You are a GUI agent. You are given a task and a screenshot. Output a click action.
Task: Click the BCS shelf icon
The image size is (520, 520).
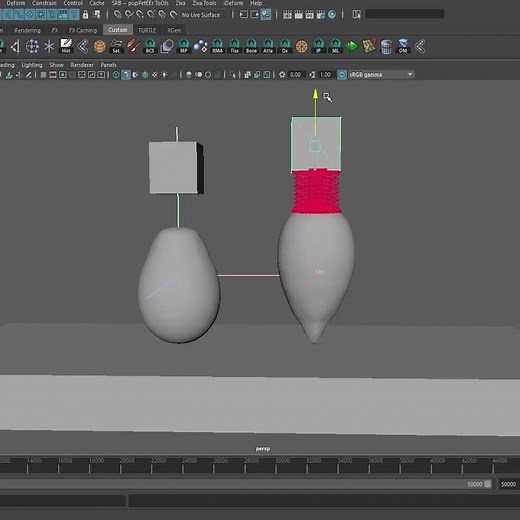click(x=150, y=46)
